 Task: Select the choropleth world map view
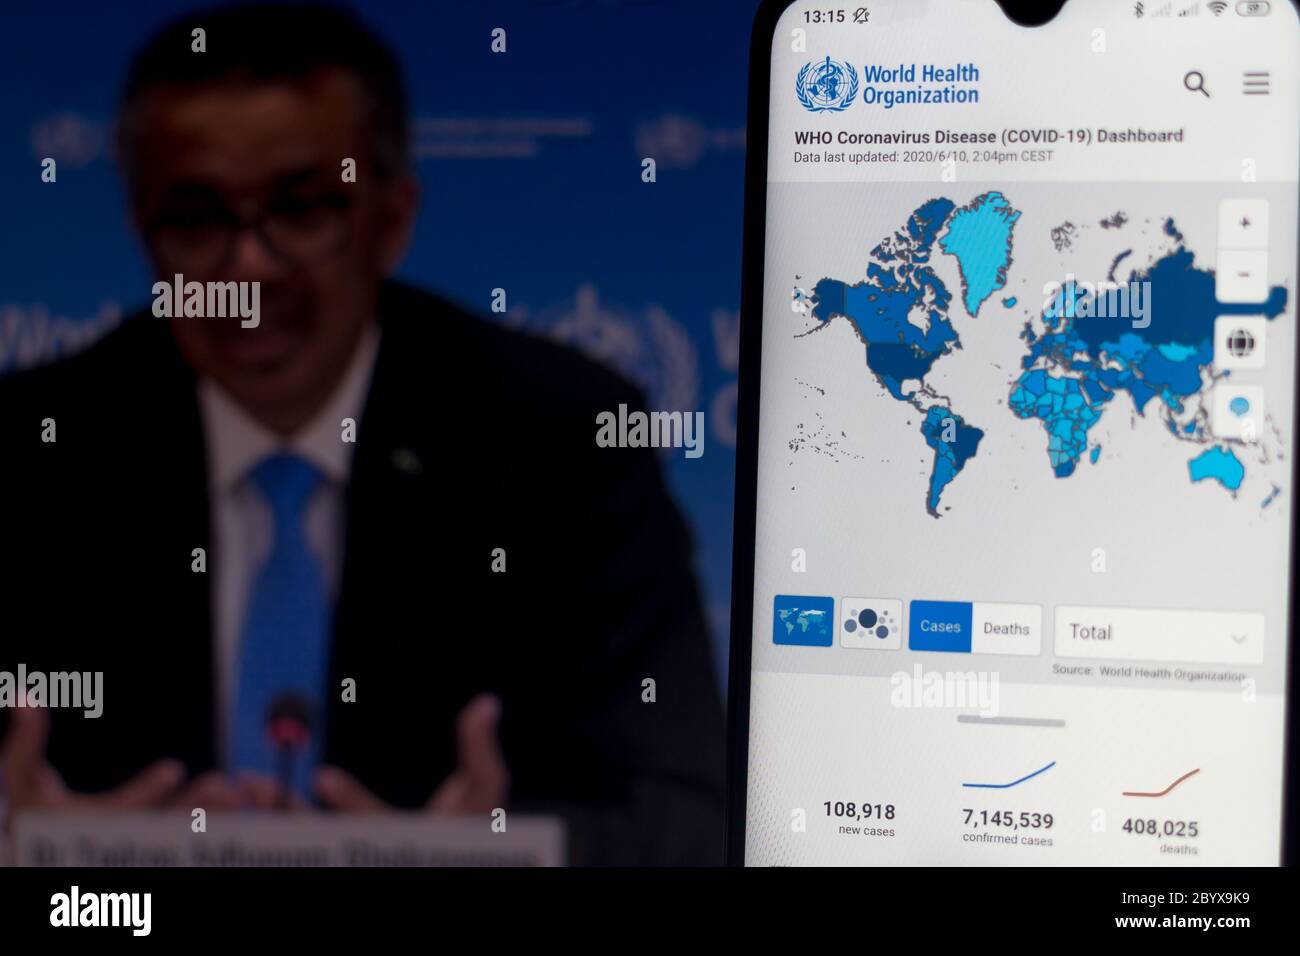pyautogui.click(x=803, y=621)
